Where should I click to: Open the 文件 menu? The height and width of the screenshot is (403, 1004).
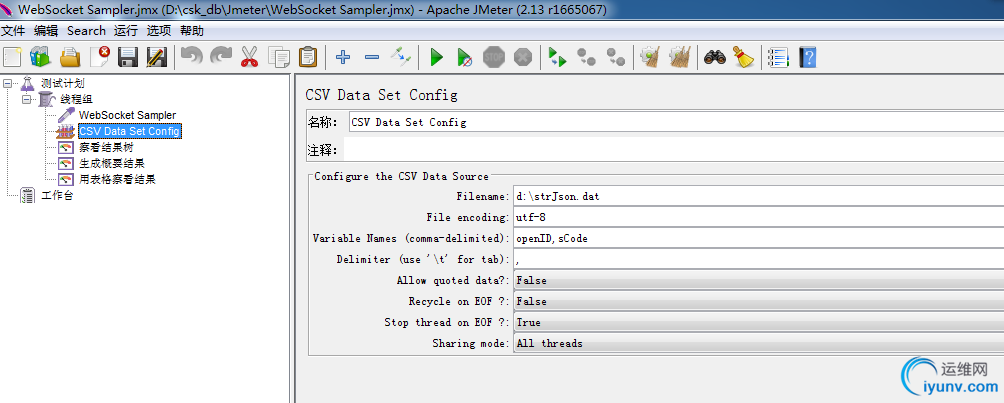(12, 31)
